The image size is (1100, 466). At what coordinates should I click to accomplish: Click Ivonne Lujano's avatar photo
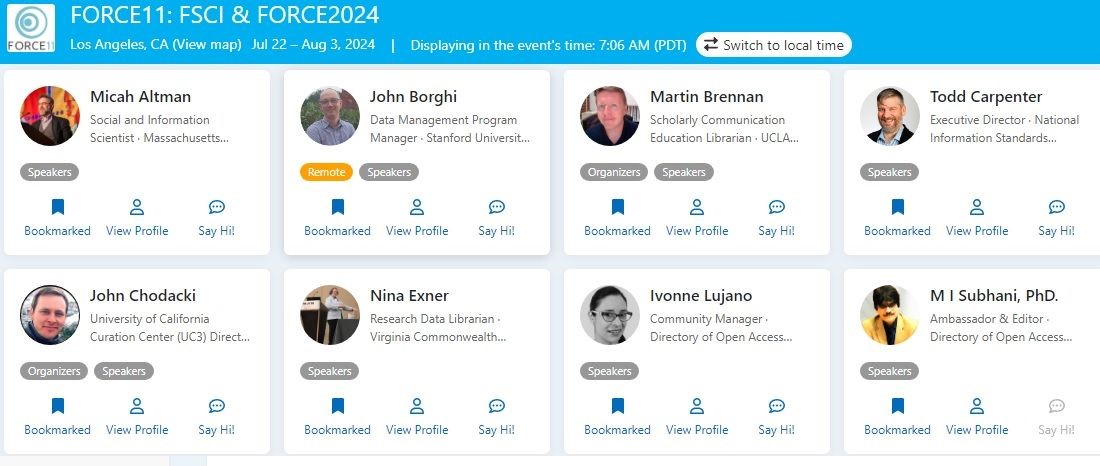tap(610, 315)
